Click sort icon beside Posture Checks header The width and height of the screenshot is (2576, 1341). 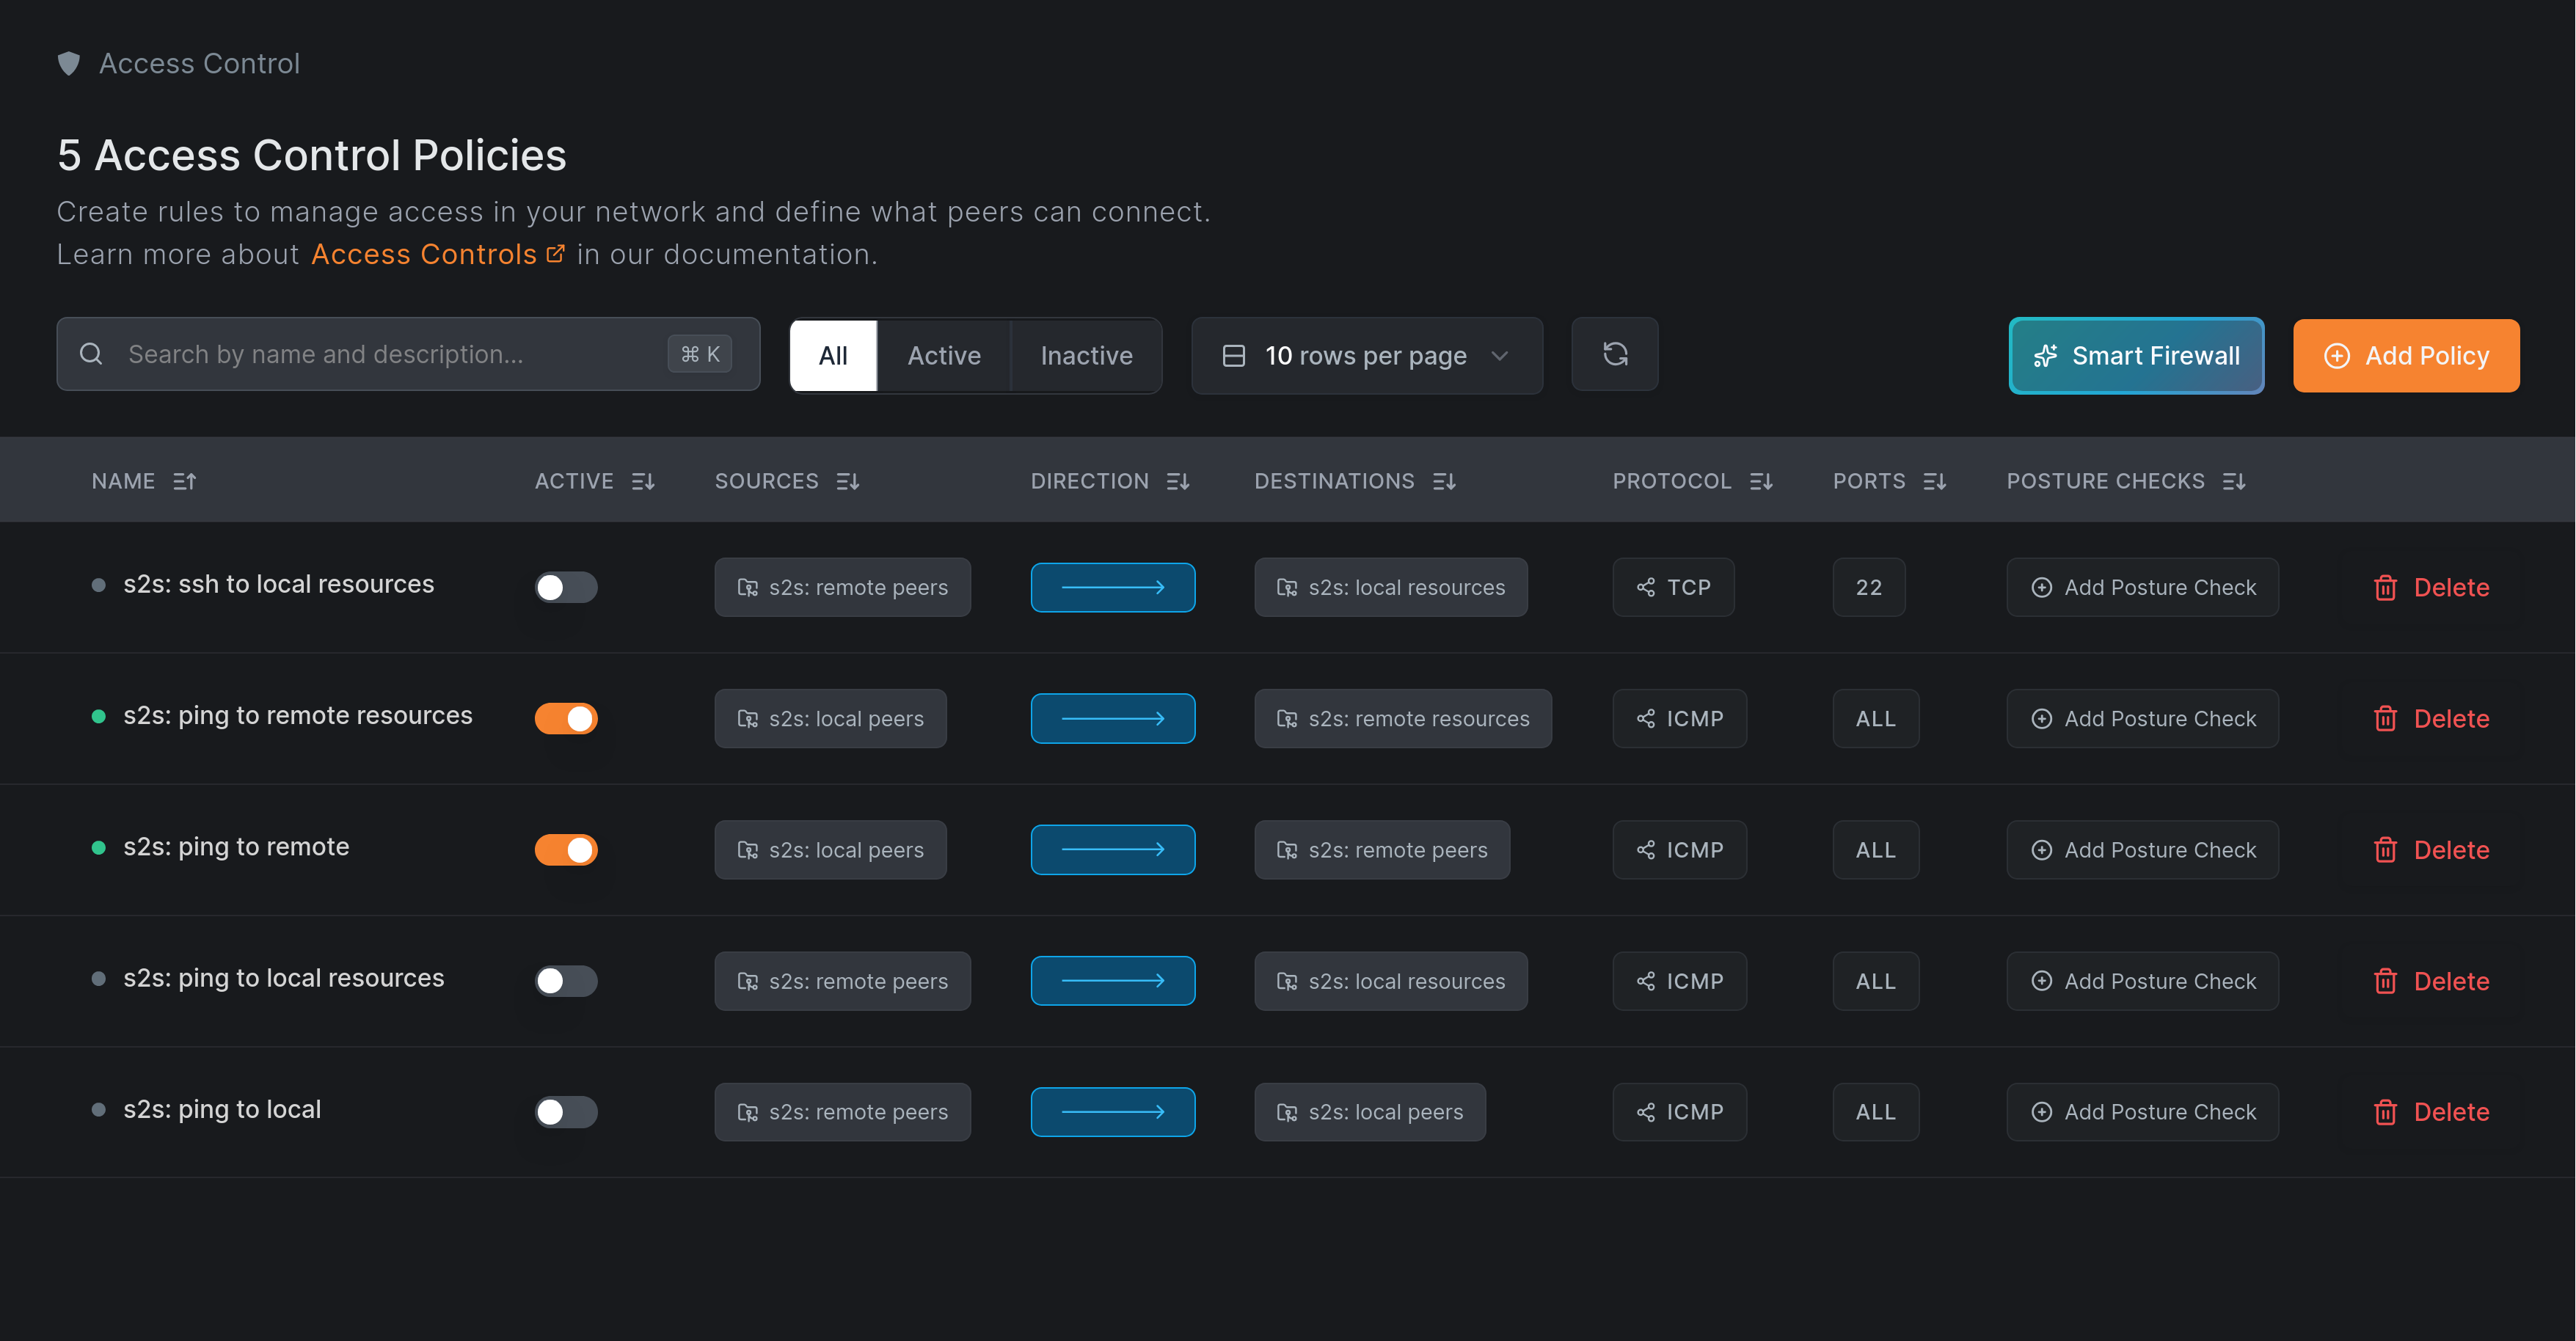pyautogui.click(x=2234, y=482)
